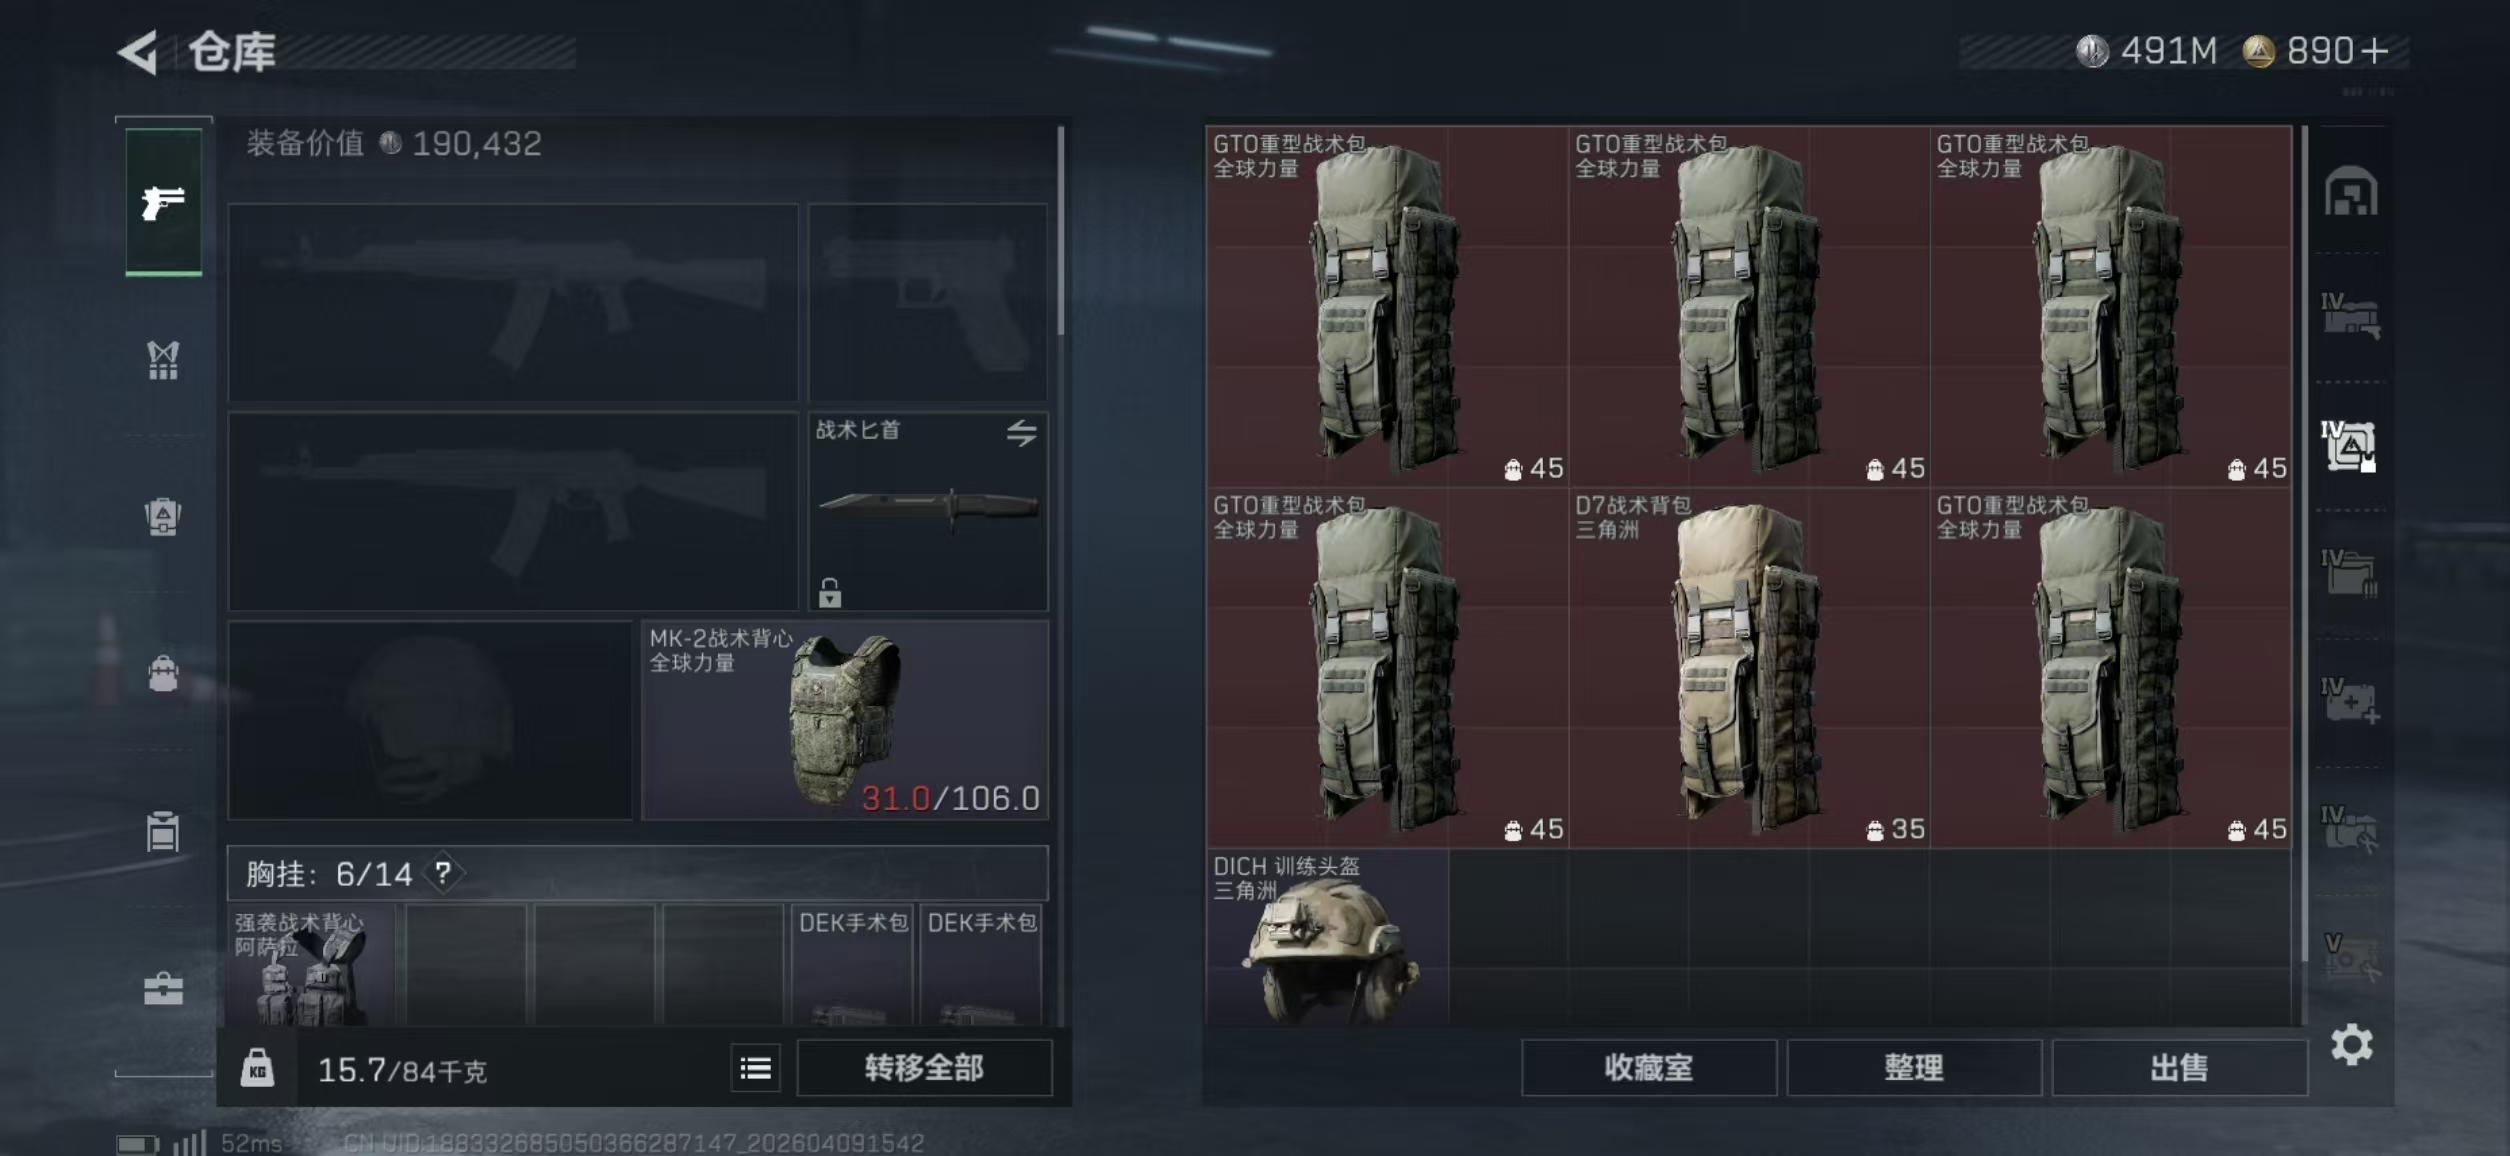Click the swap arrows on 战术匕首 slot

tap(1021, 433)
